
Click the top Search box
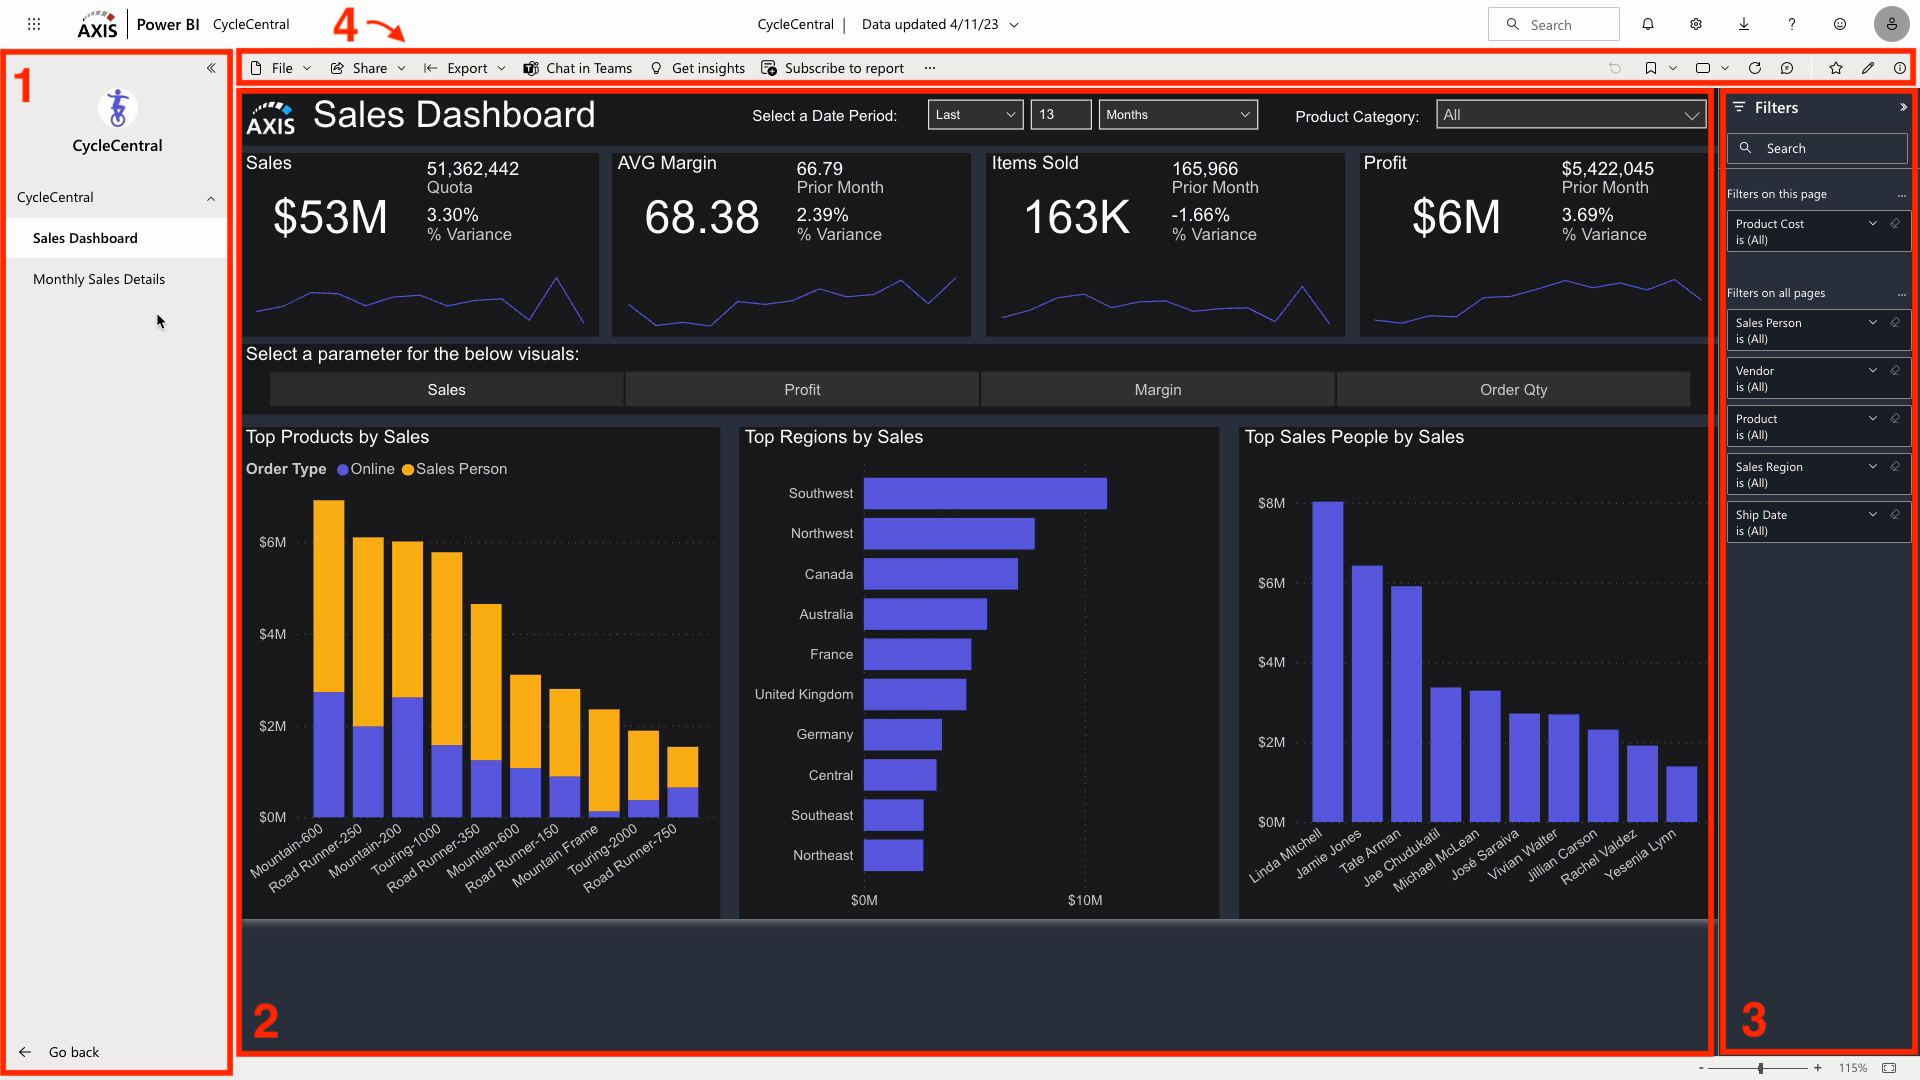point(1553,24)
